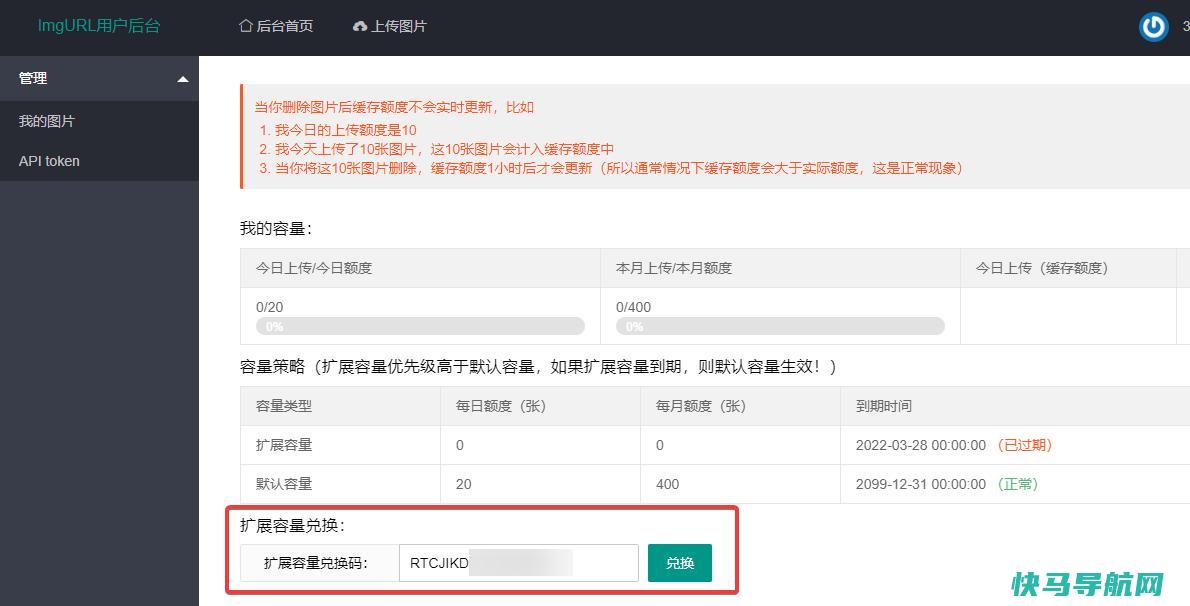Click the 0/400 value text

pyautogui.click(x=633, y=307)
